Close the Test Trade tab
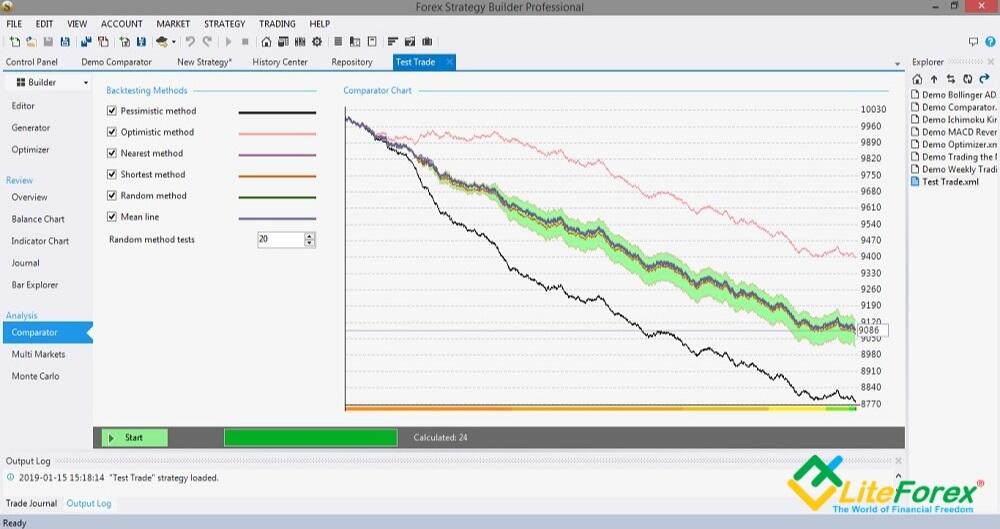The width and height of the screenshot is (1000, 529). coord(450,62)
